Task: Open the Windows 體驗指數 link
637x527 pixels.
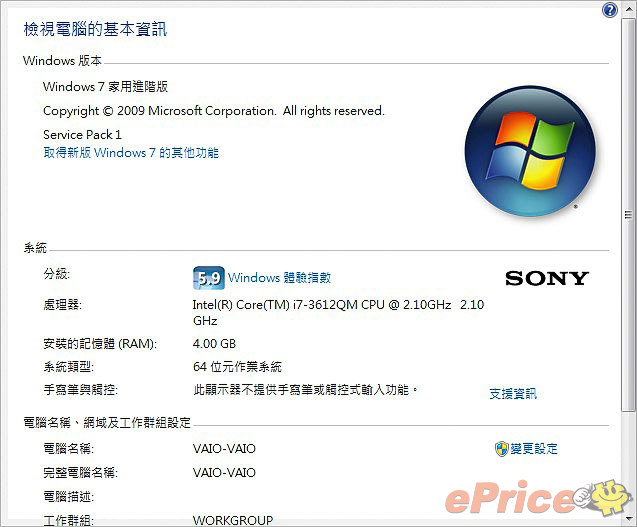Action: pos(279,278)
